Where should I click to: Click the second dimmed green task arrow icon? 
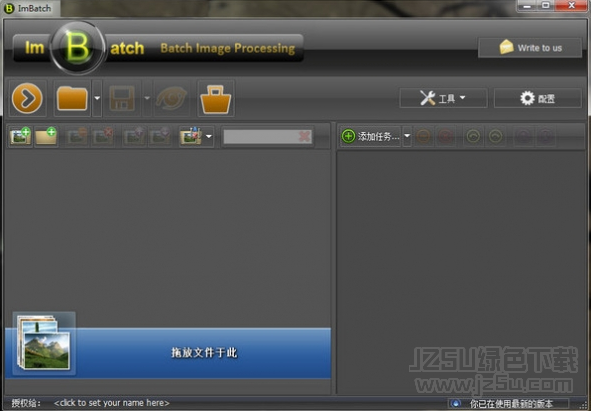point(495,136)
